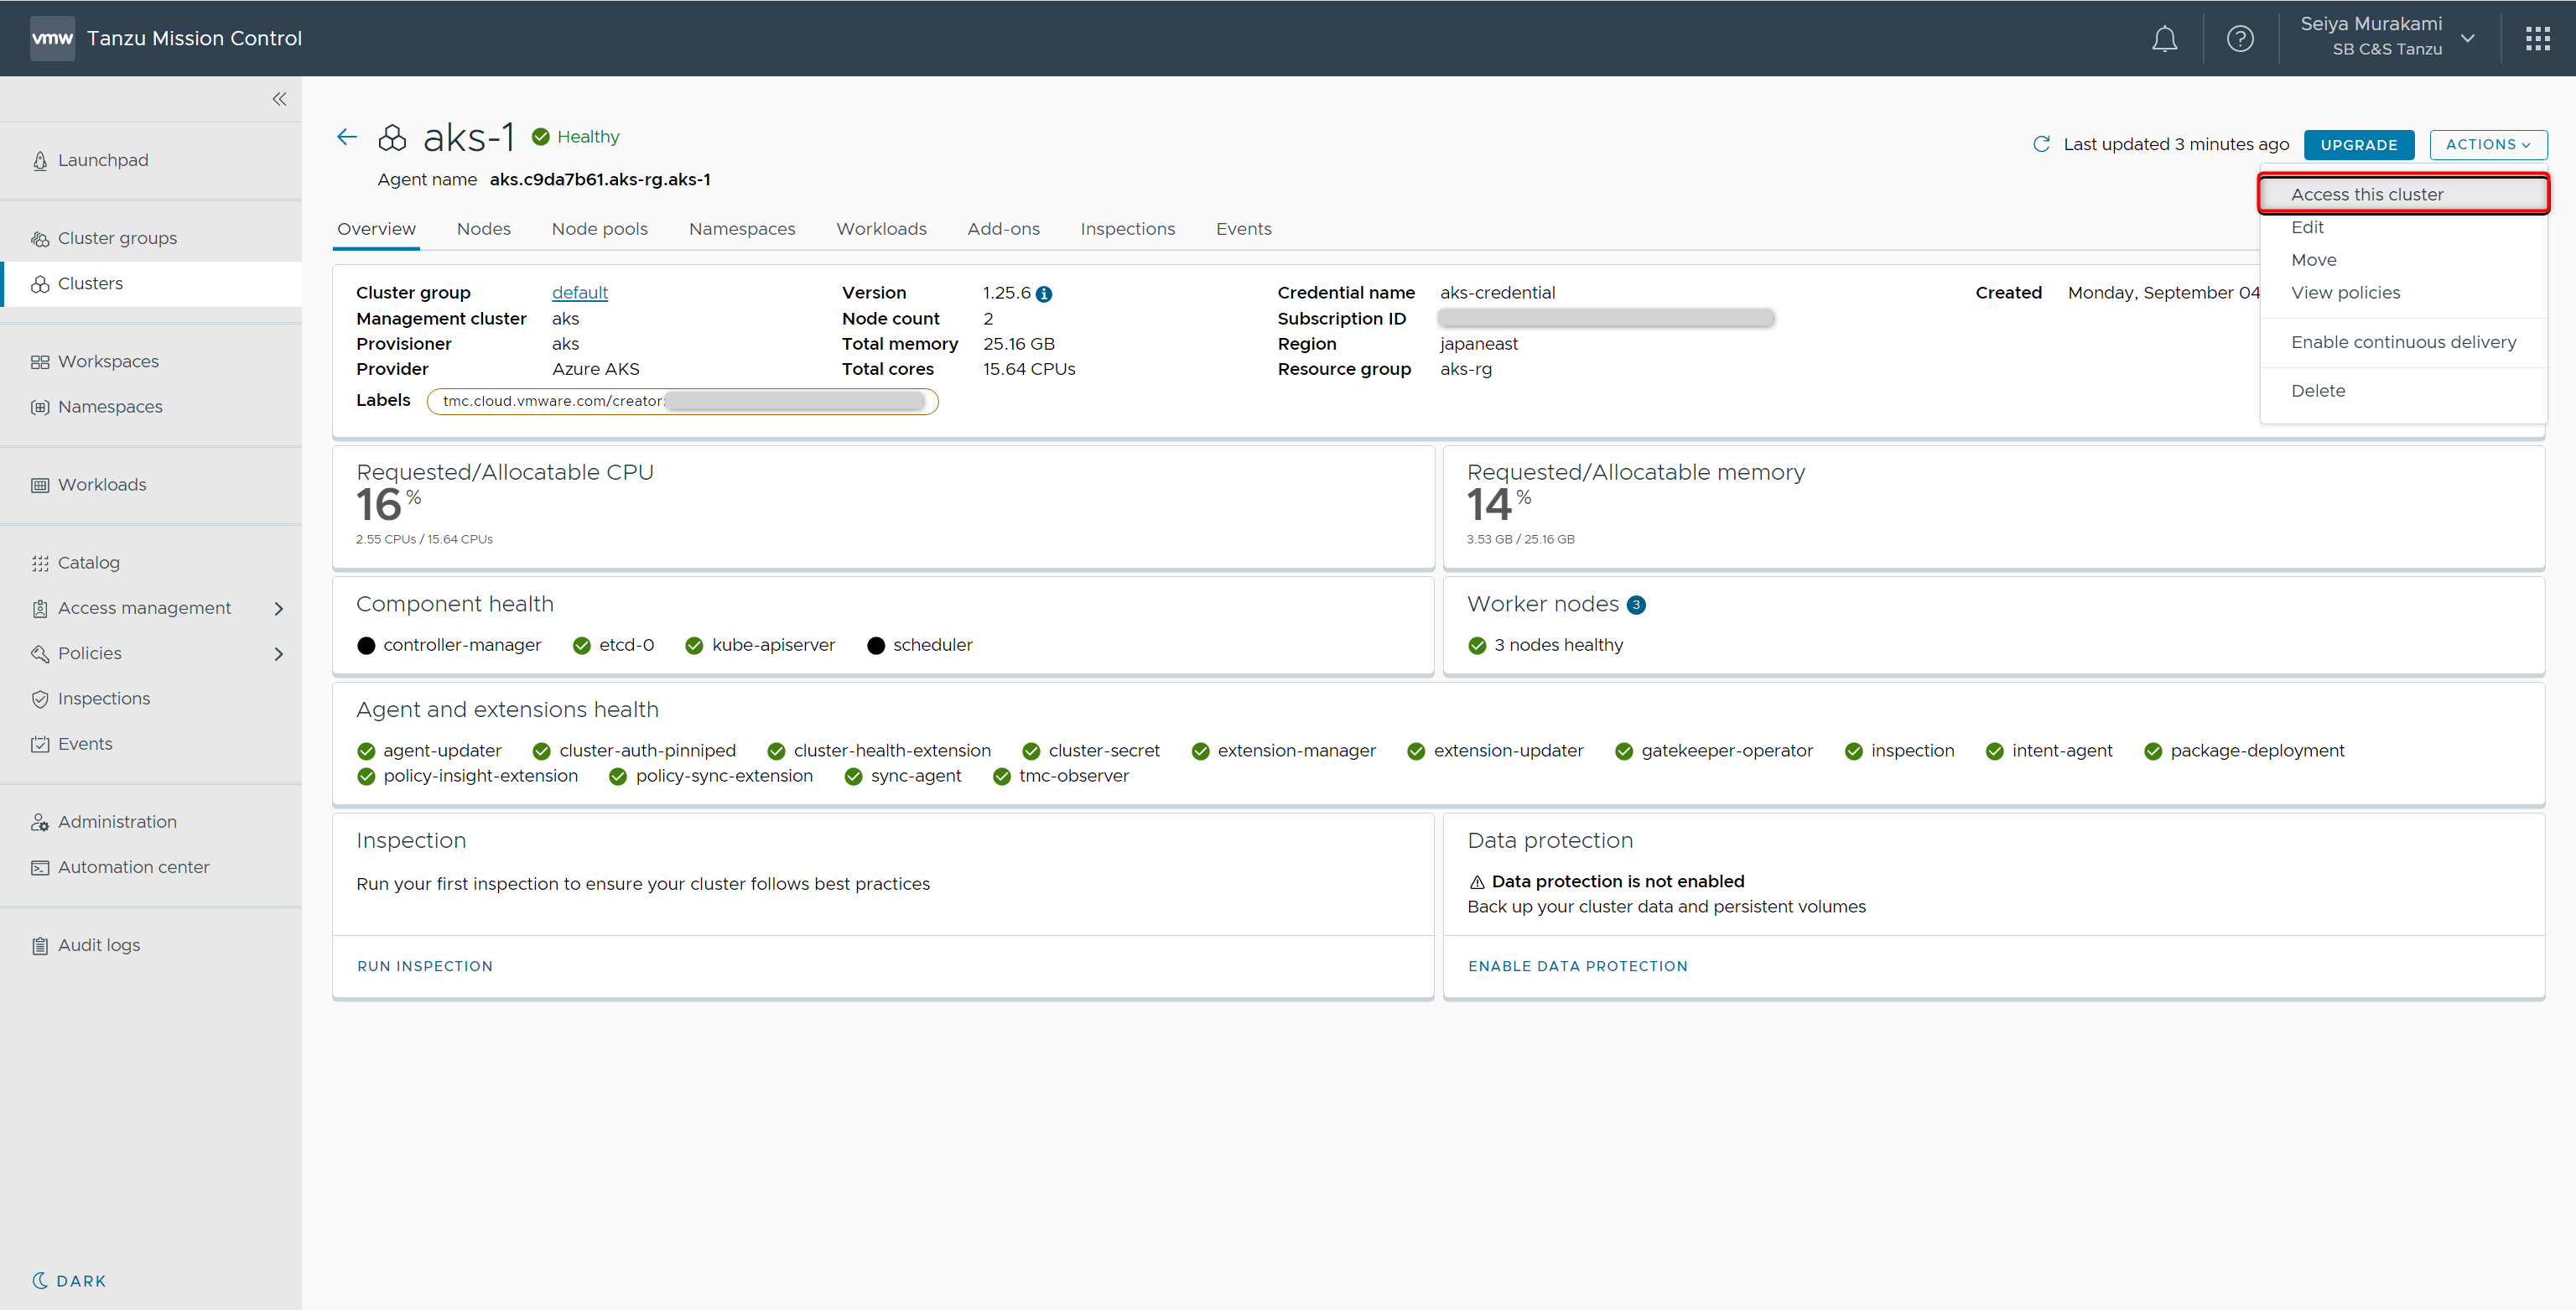Switch to the Node pools tab
Image resolution: width=2576 pixels, height=1310 pixels.
click(x=599, y=229)
